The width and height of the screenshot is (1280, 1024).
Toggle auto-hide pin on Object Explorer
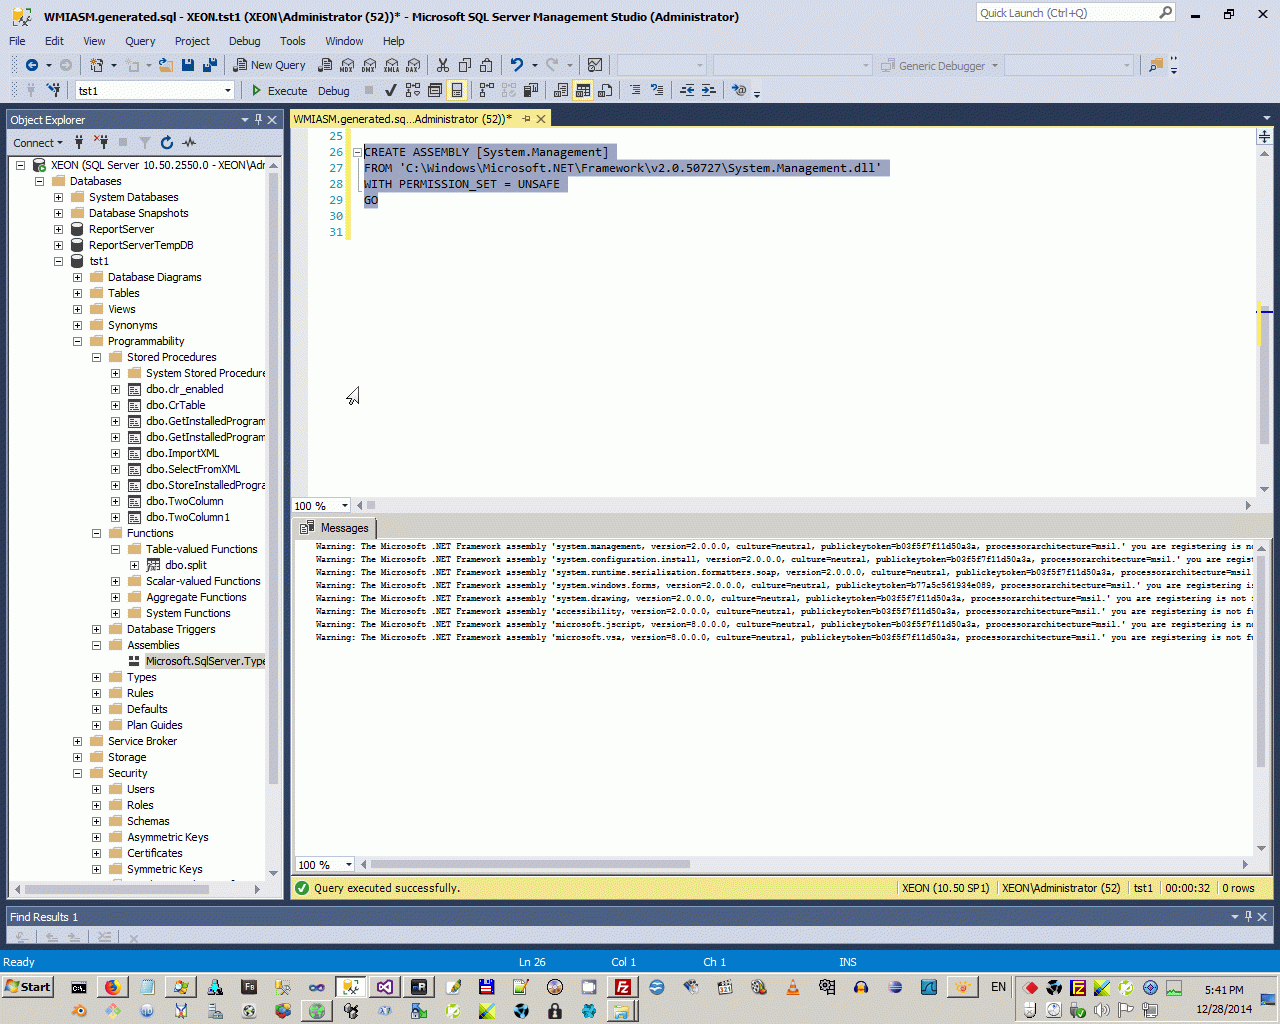(x=258, y=119)
